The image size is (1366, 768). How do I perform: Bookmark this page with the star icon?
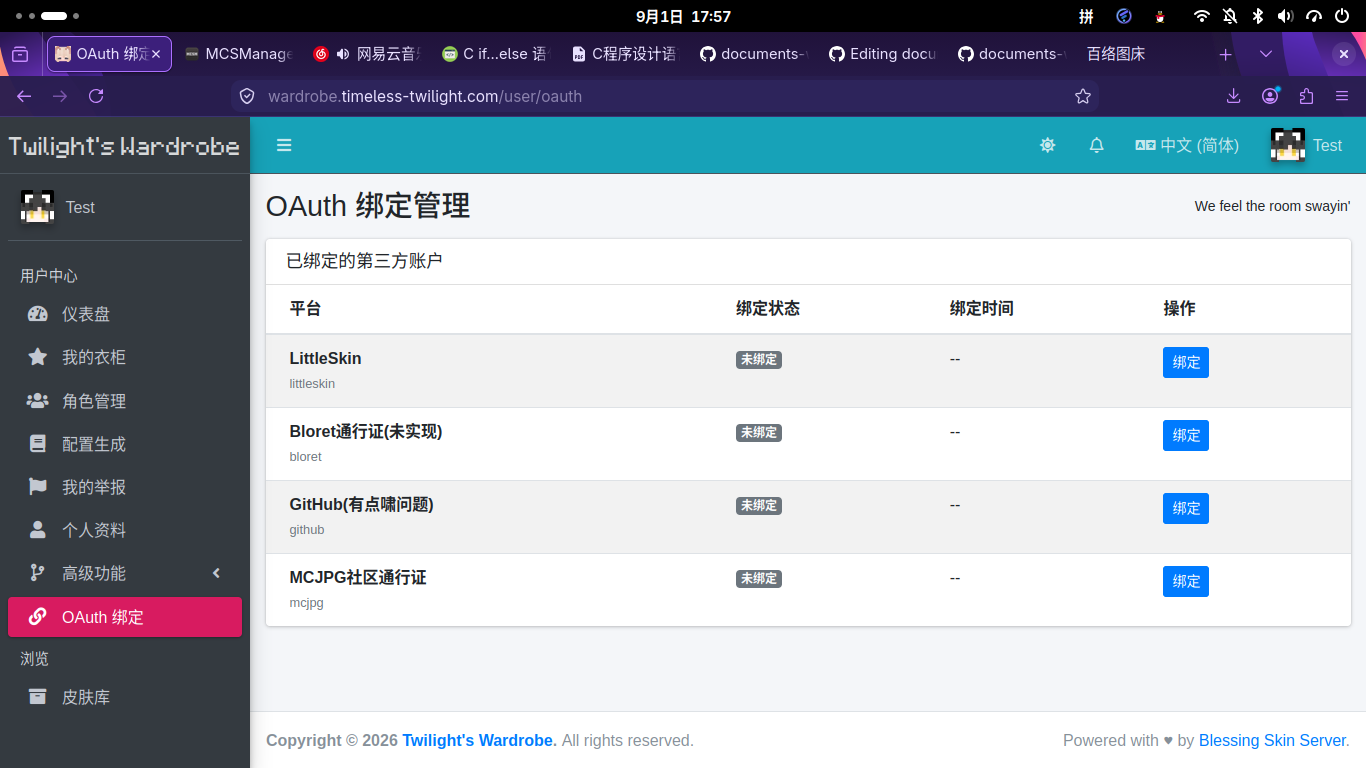(1083, 96)
